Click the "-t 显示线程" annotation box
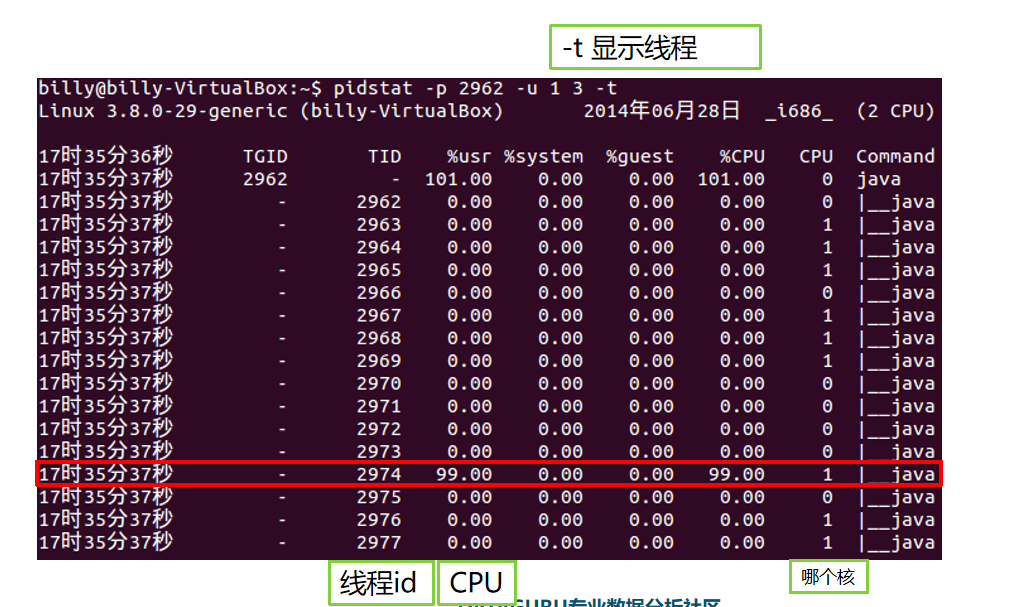The width and height of the screenshot is (1021, 607). (655, 47)
